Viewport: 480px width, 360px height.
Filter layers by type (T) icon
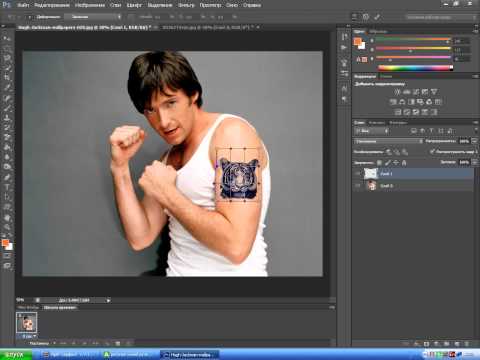tap(431, 131)
